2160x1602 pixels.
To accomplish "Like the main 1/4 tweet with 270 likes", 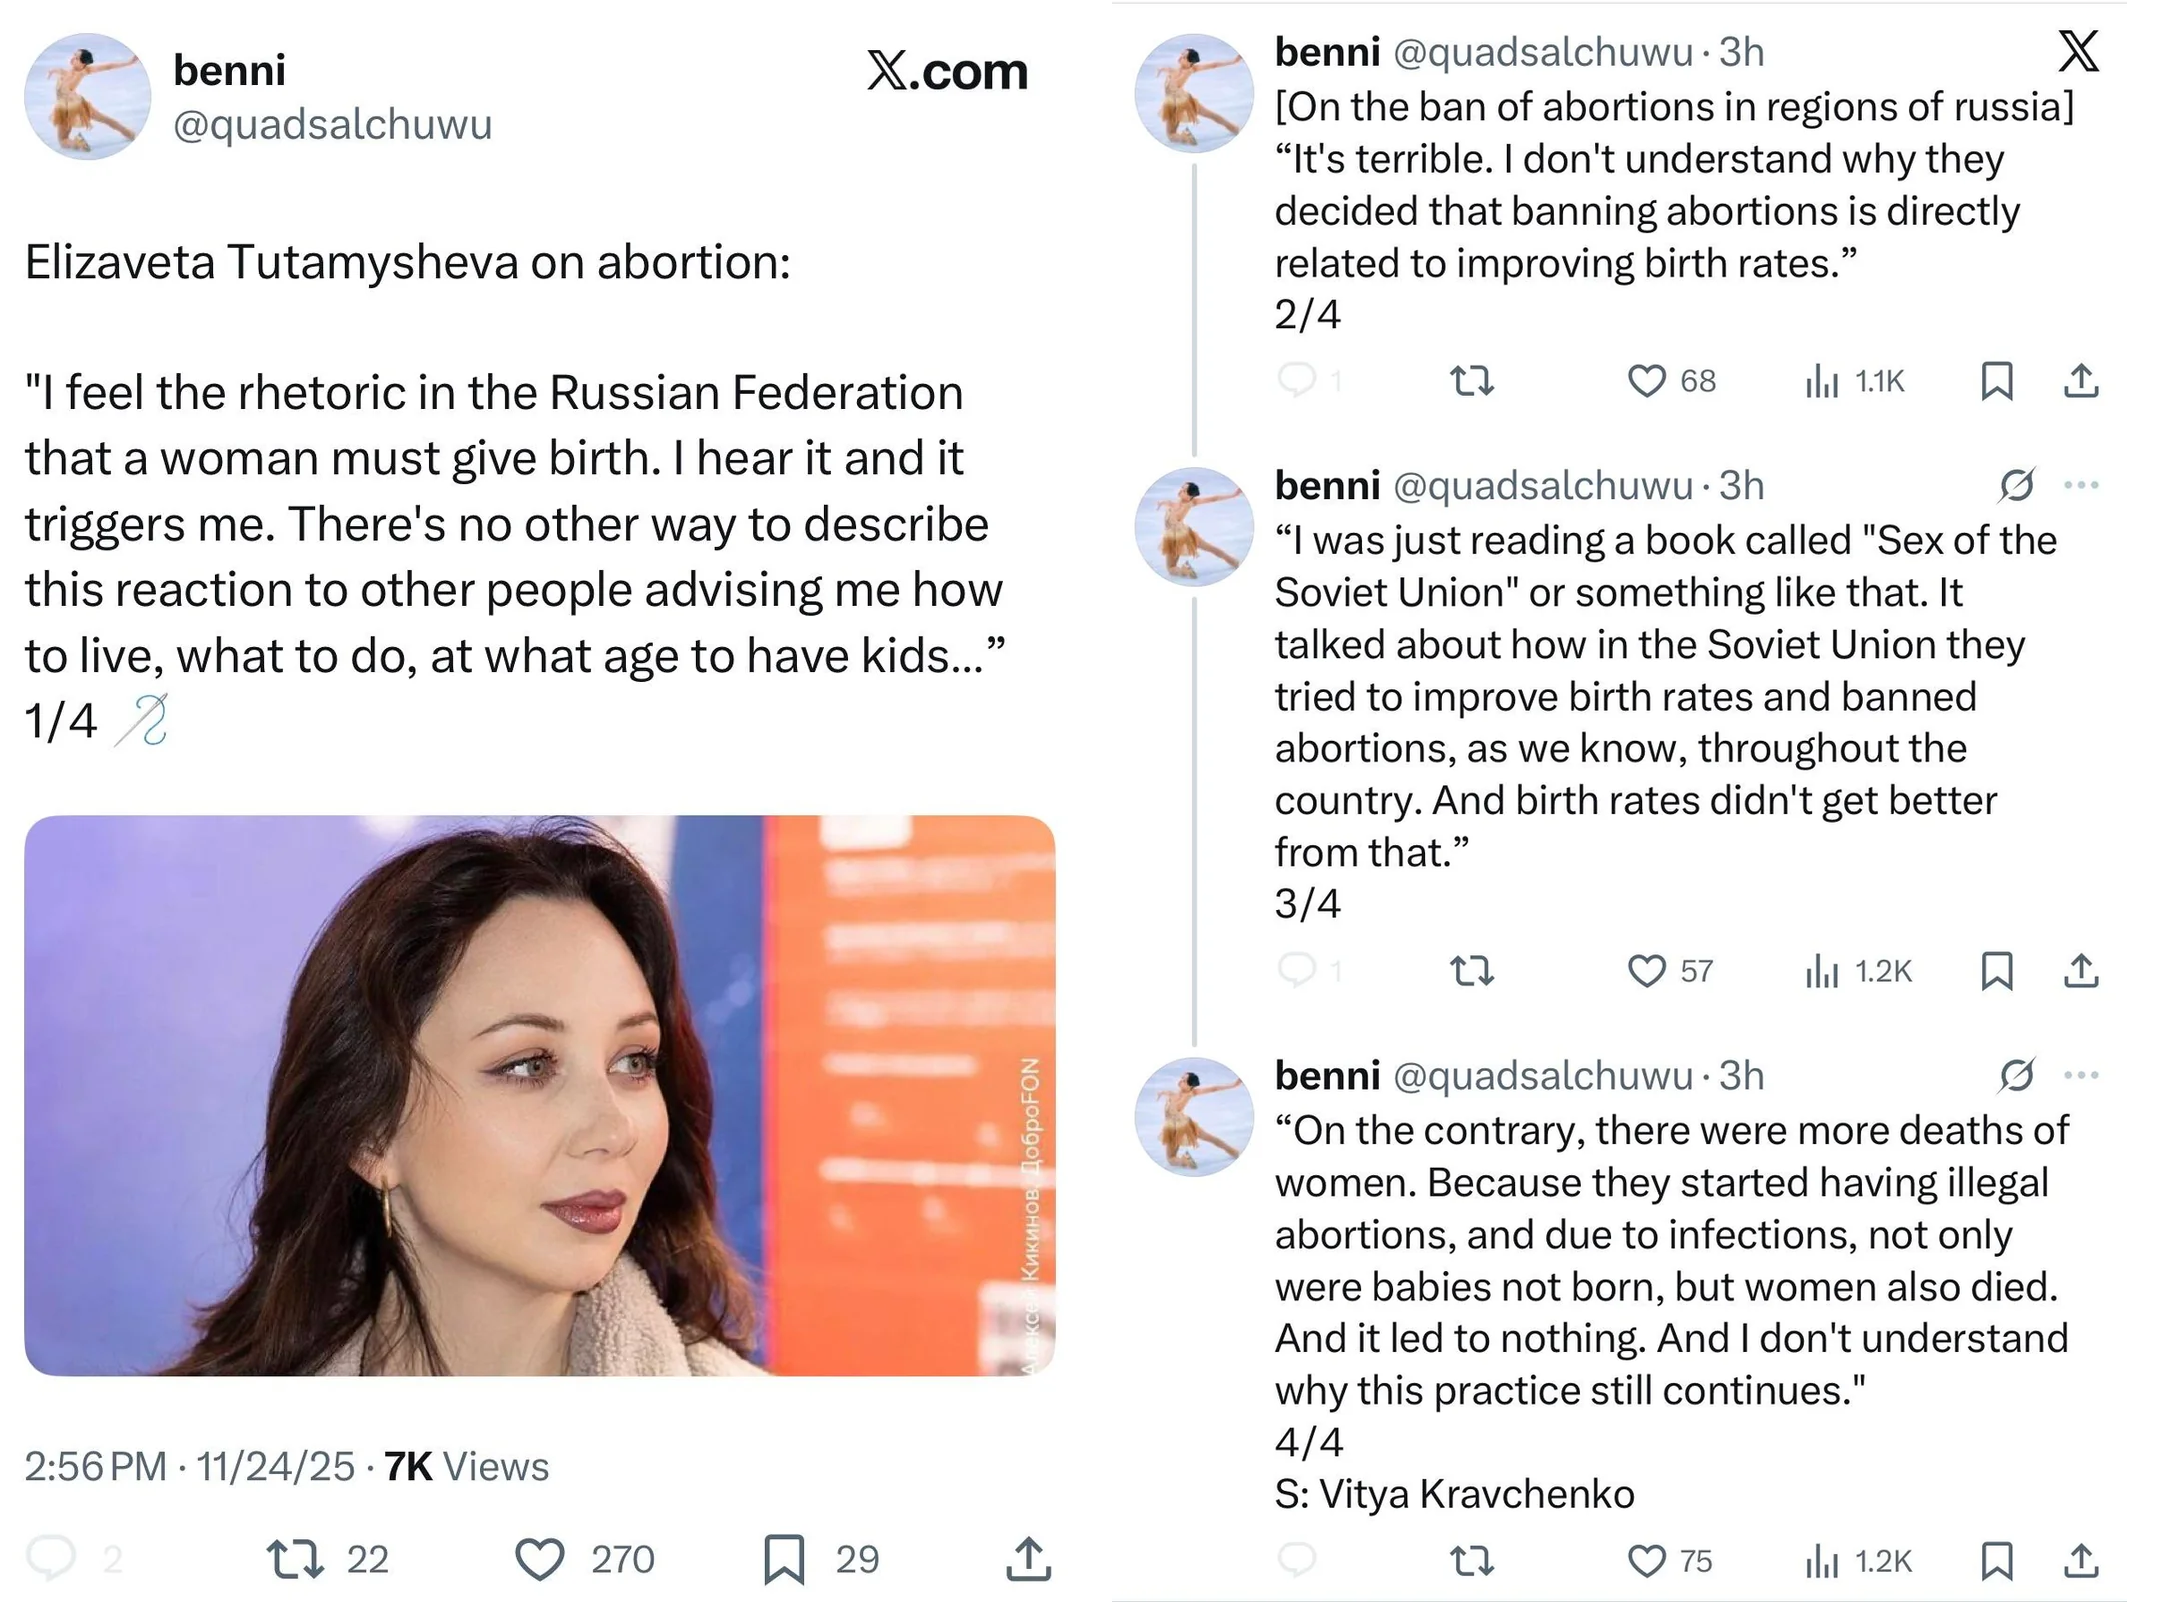I will [x=540, y=1559].
